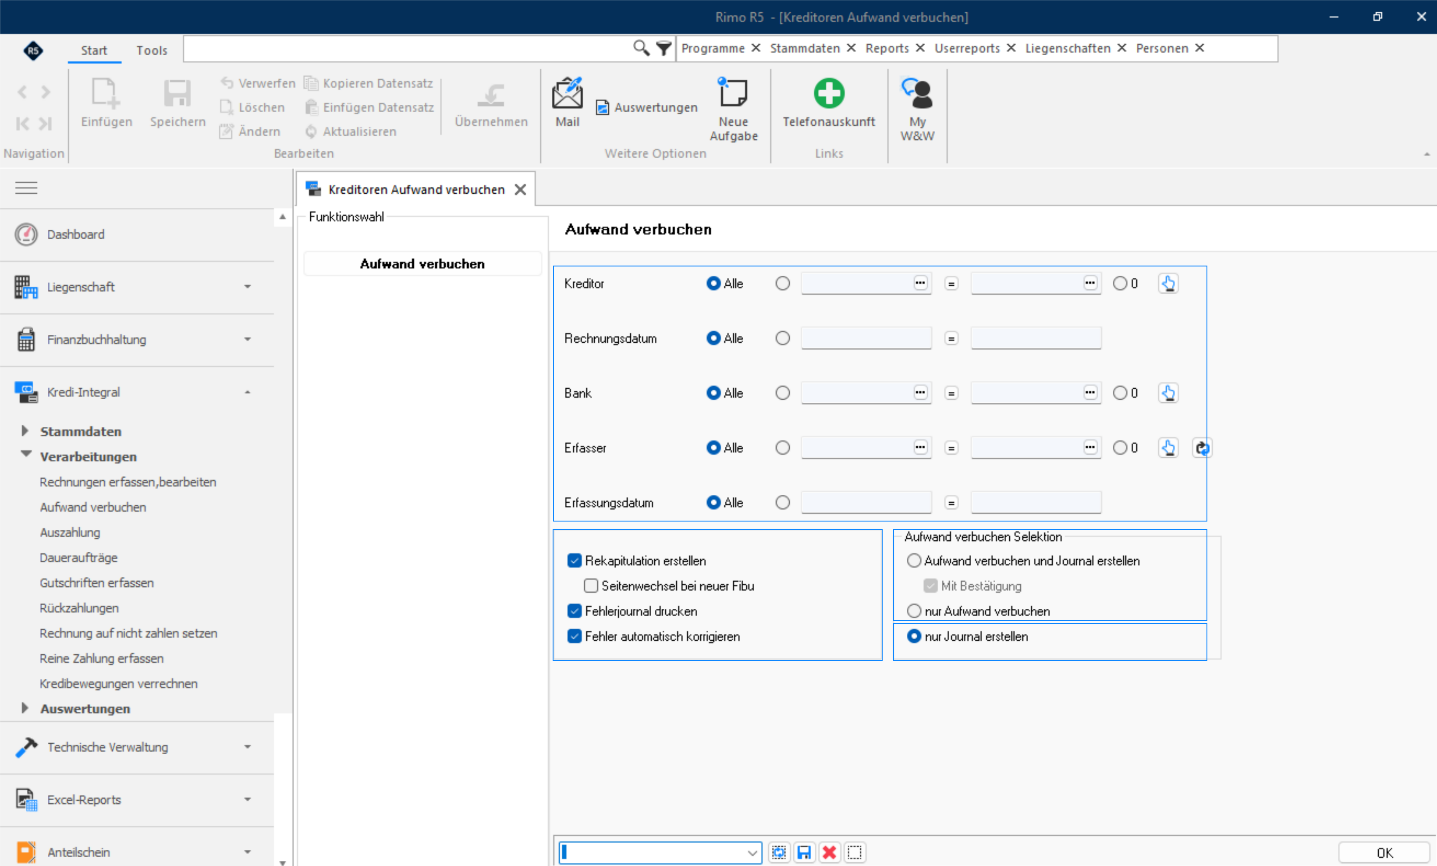1437x866 pixels.
Task: Click the filter funnel icon
Action: click(663, 48)
